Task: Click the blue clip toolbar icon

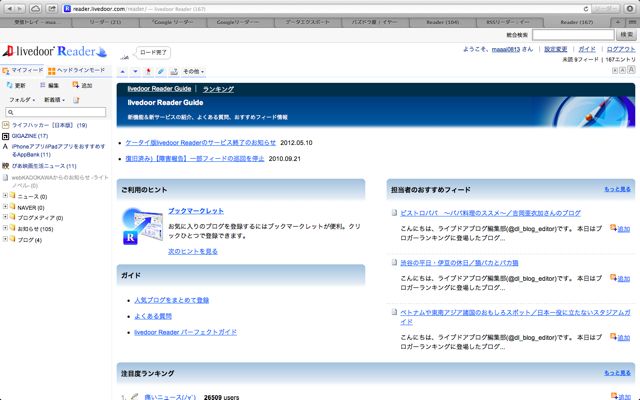Action: point(161,71)
